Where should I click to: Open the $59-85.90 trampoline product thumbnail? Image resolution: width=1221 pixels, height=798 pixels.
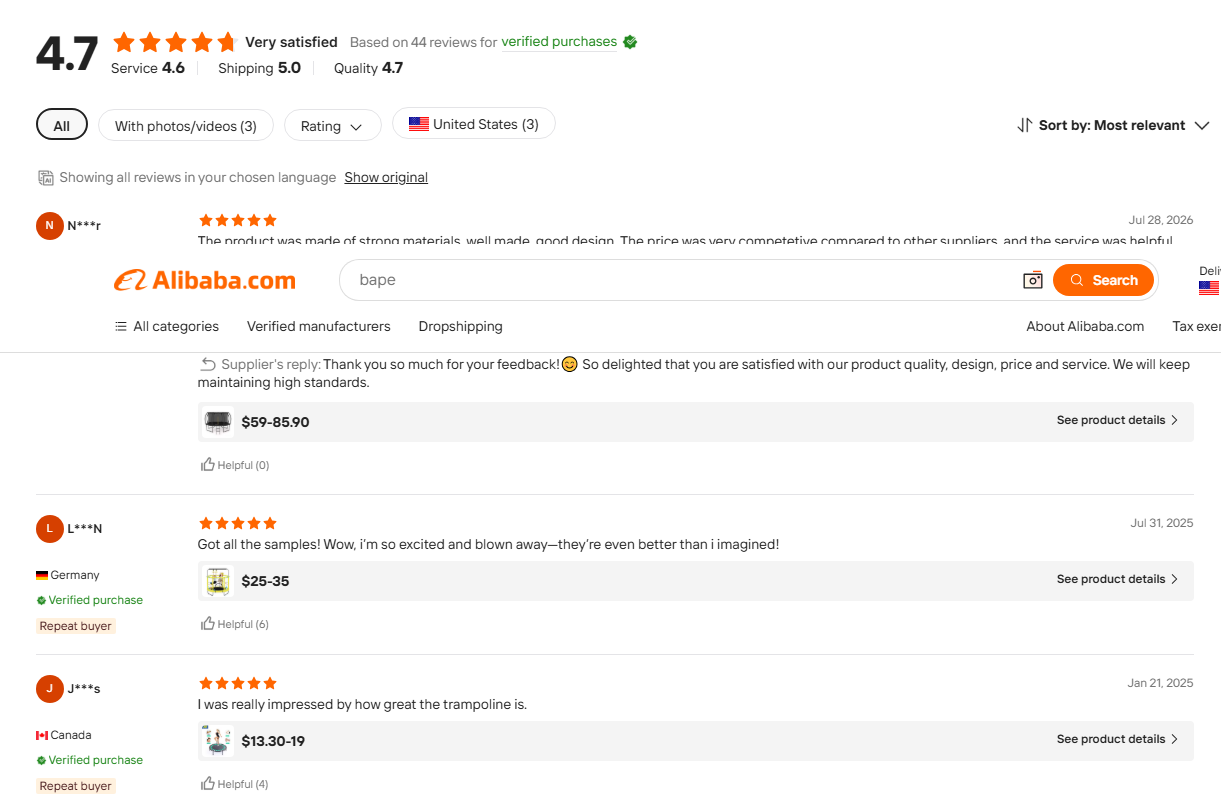[x=217, y=422]
